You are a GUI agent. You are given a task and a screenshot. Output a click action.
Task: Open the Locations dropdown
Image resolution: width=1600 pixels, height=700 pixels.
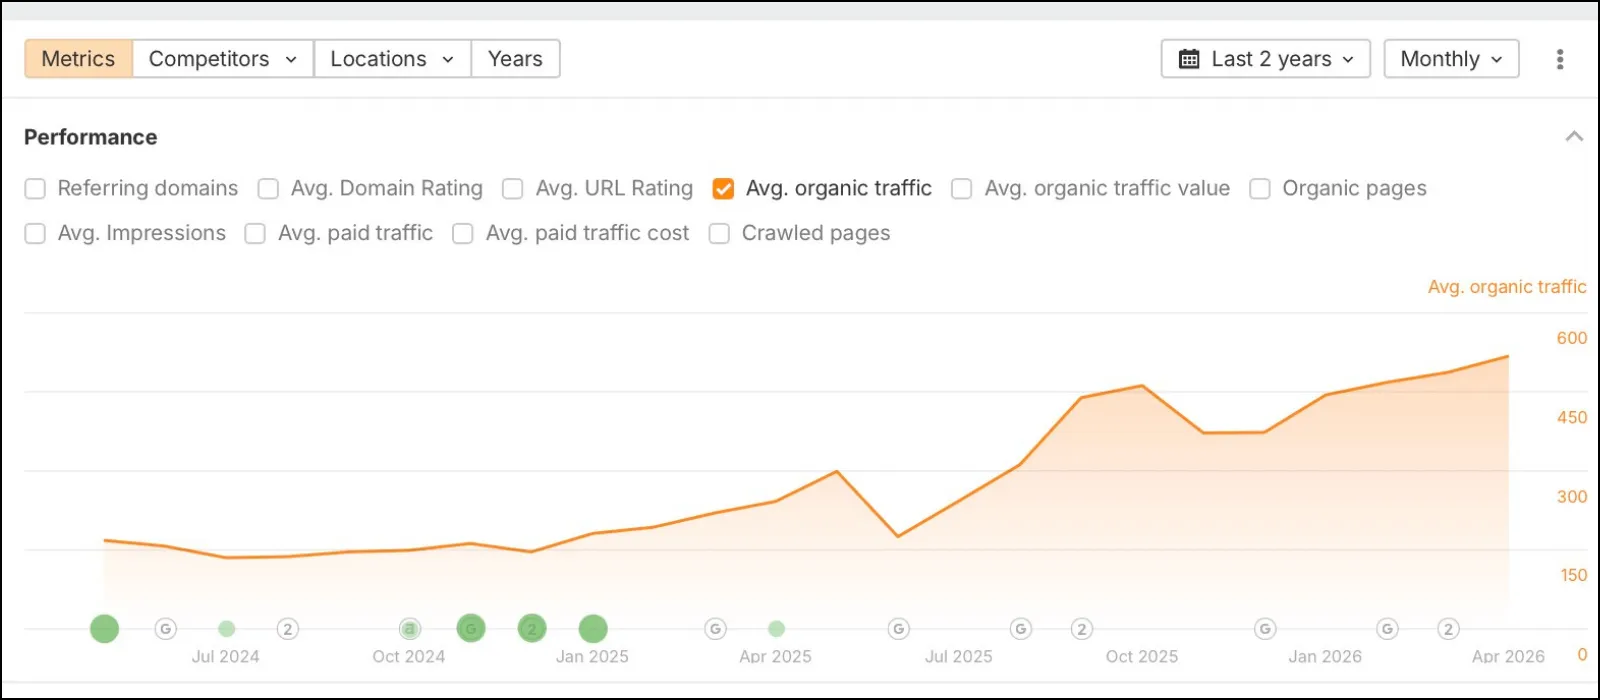click(x=392, y=59)
